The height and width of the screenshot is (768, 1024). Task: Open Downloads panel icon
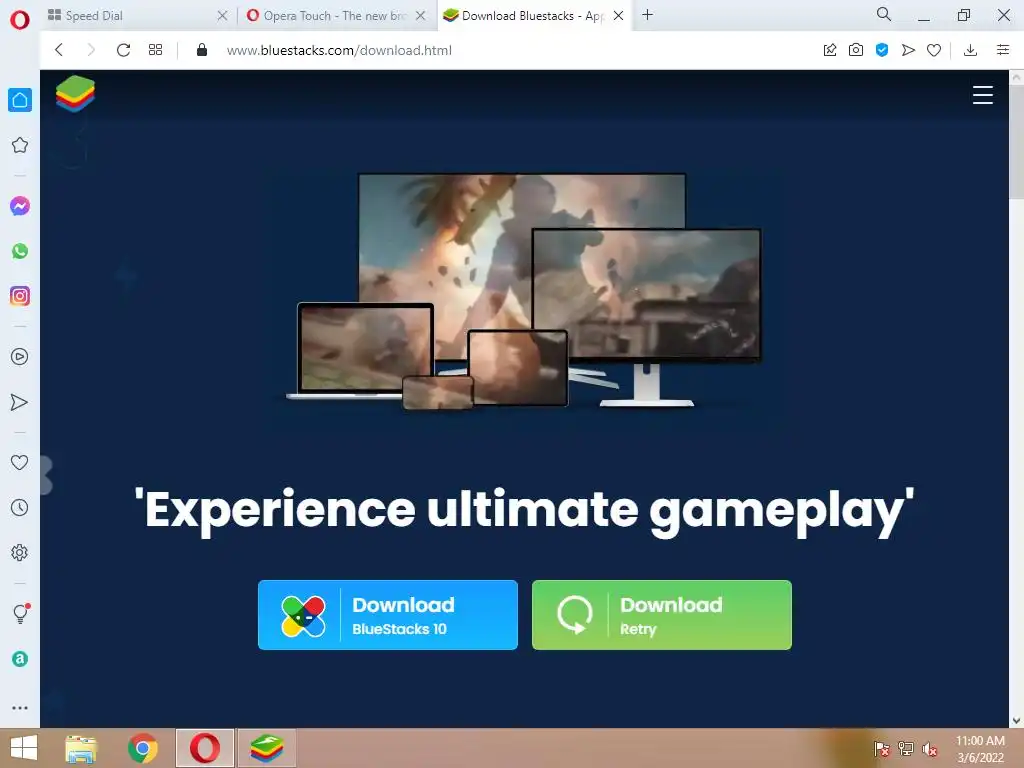(970, 50)
